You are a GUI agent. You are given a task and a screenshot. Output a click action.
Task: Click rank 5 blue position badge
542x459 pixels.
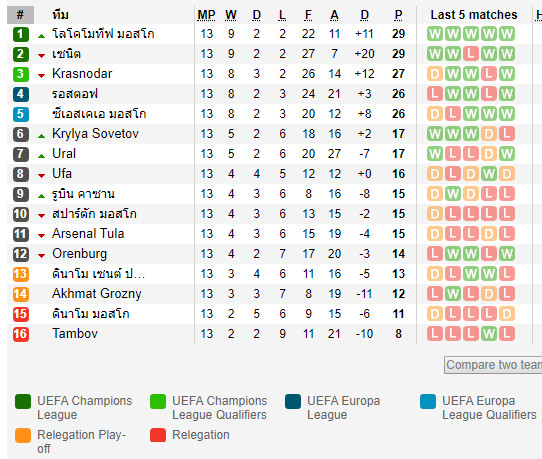[x=20, y=114]
